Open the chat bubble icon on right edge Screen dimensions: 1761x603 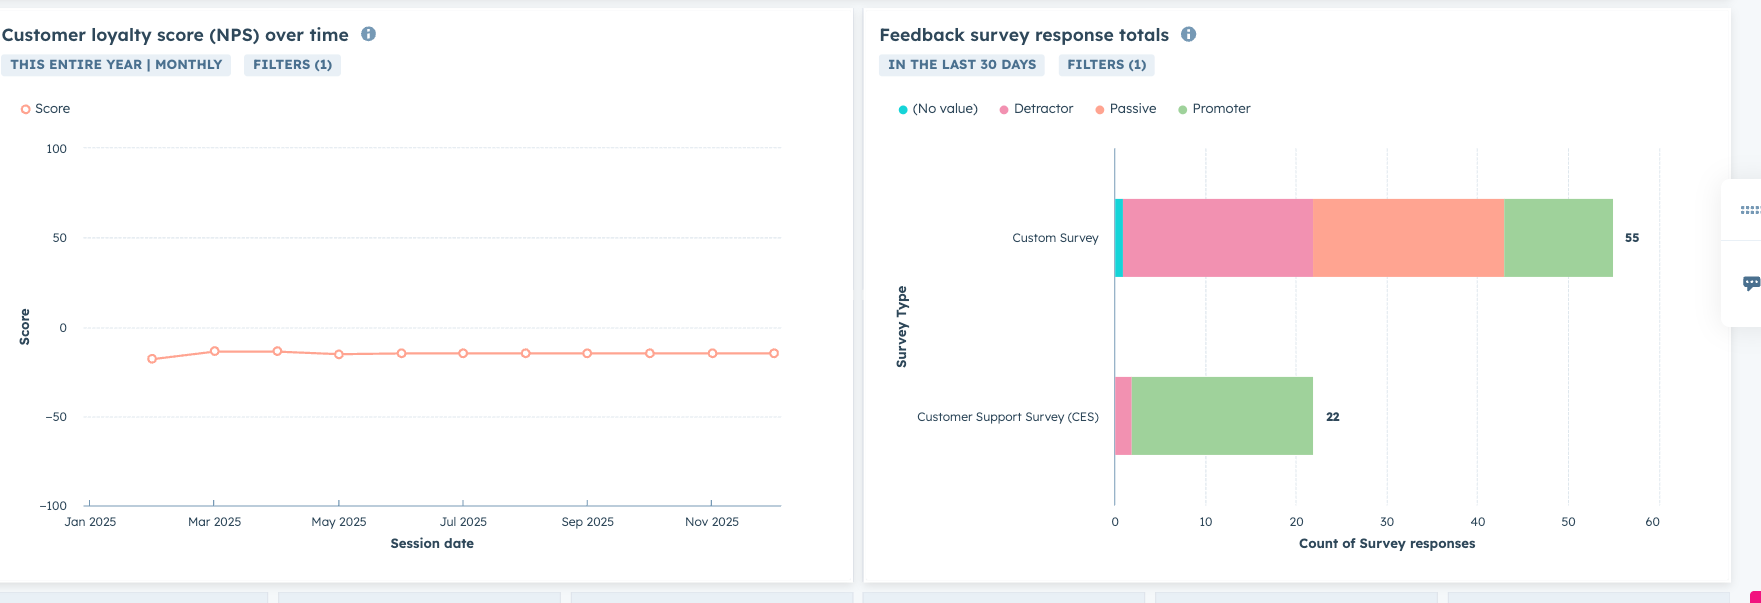coord(1750,283)
